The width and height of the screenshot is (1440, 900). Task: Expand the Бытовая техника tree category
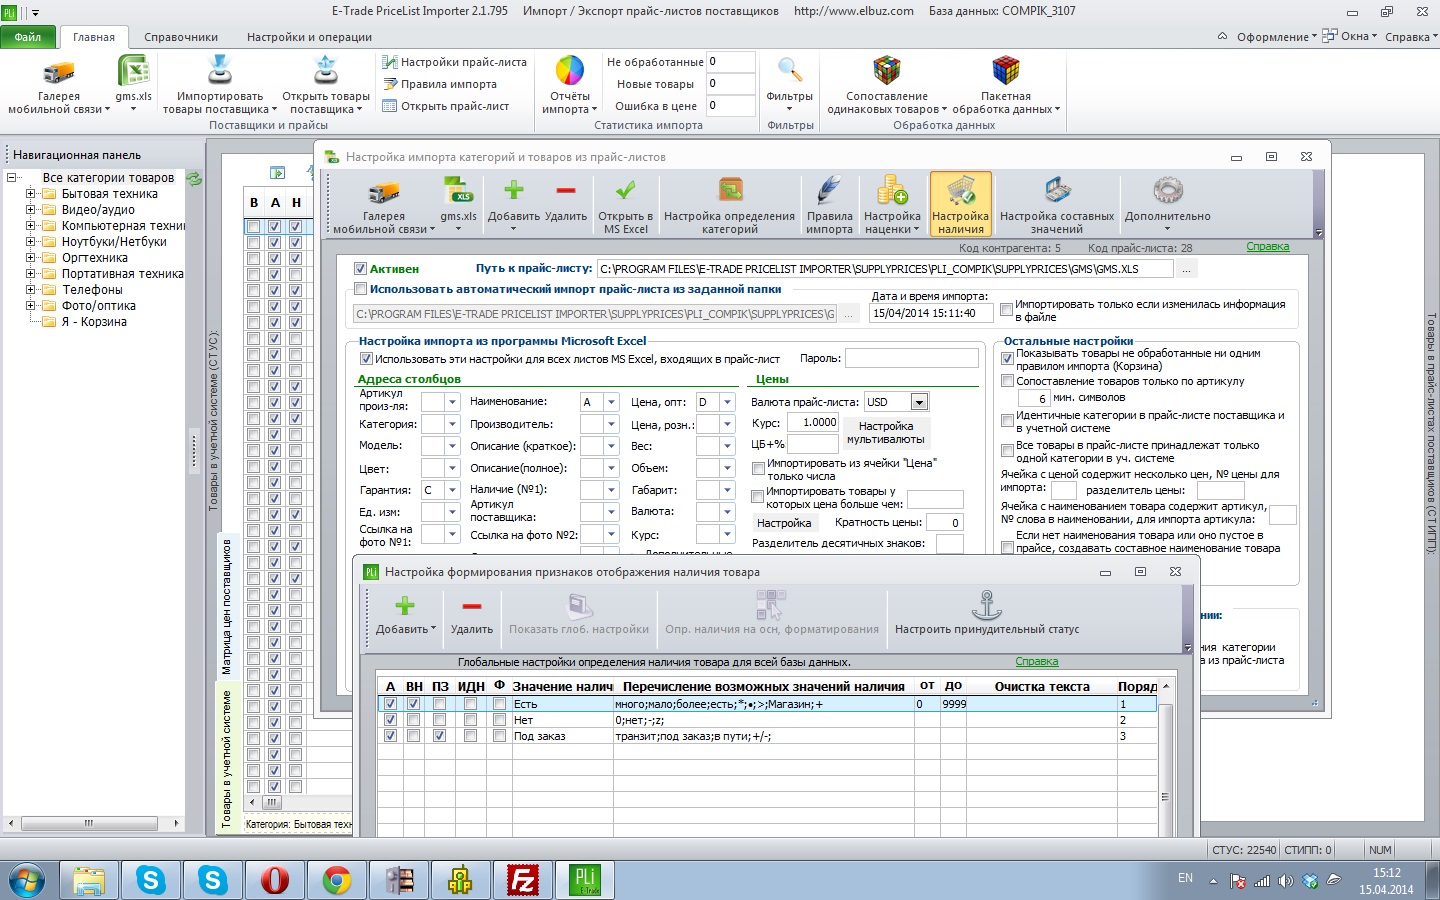click(31, 194)
